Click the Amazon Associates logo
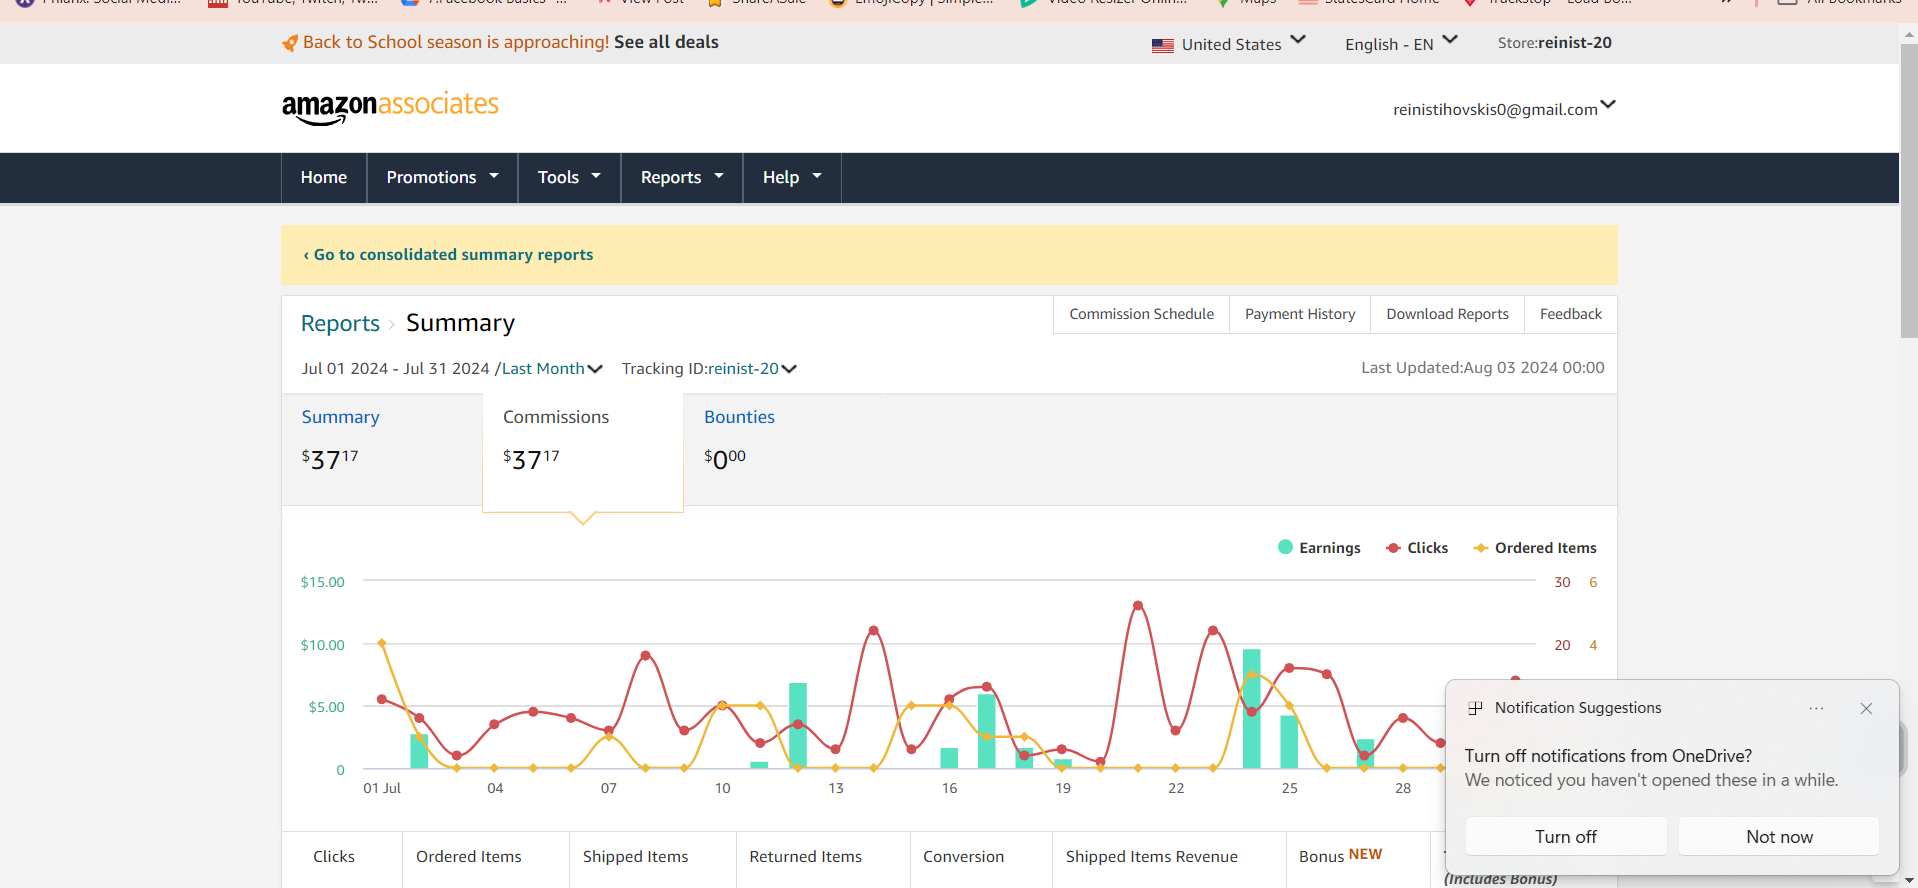The width and height of the screenshot is (1918, 888). pos(390,107)
